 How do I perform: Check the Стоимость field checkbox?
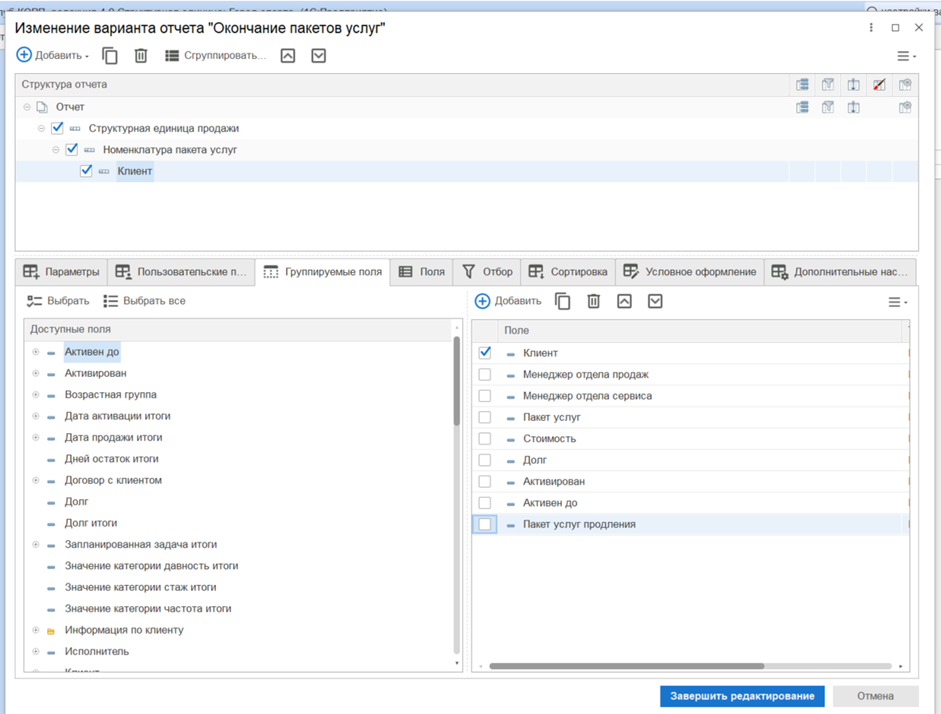(x=485, y=439)
